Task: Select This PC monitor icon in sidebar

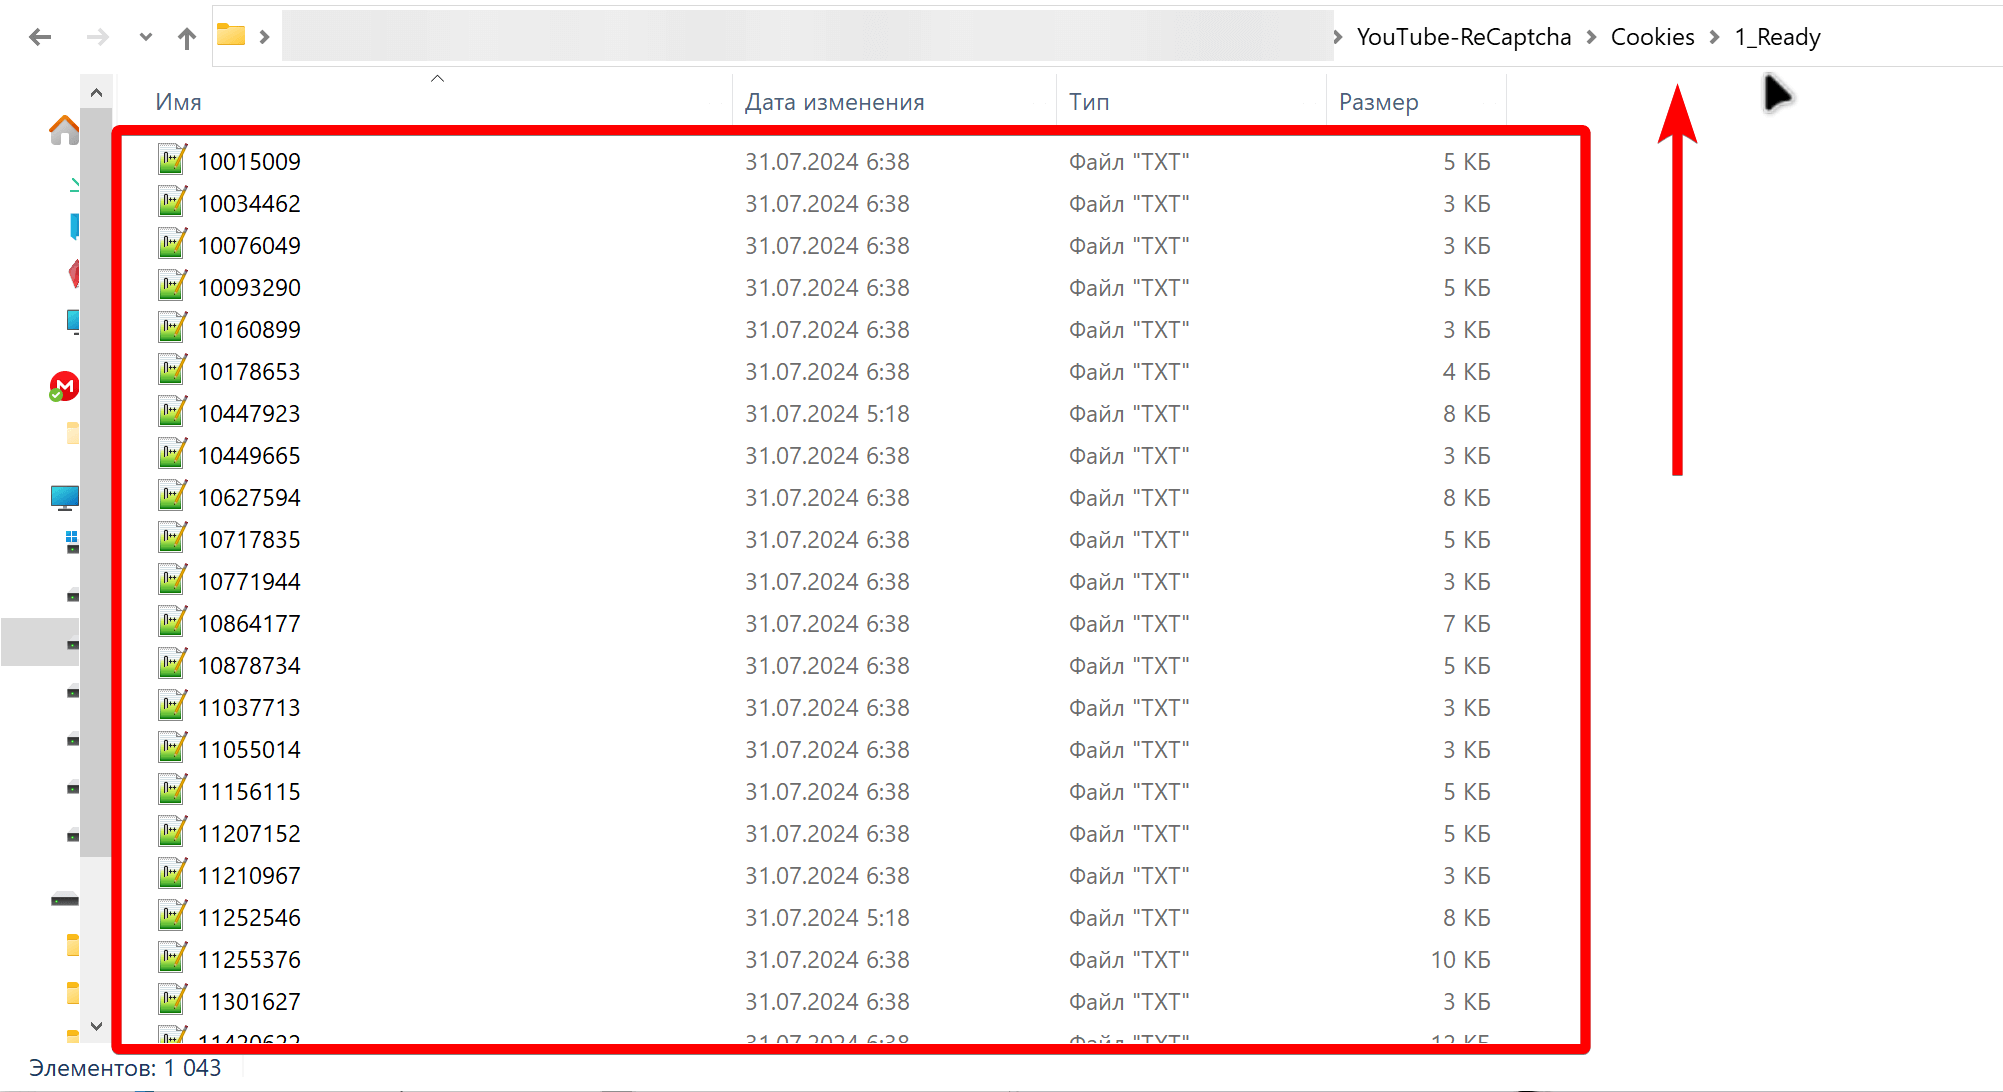Action: point(65,497)
